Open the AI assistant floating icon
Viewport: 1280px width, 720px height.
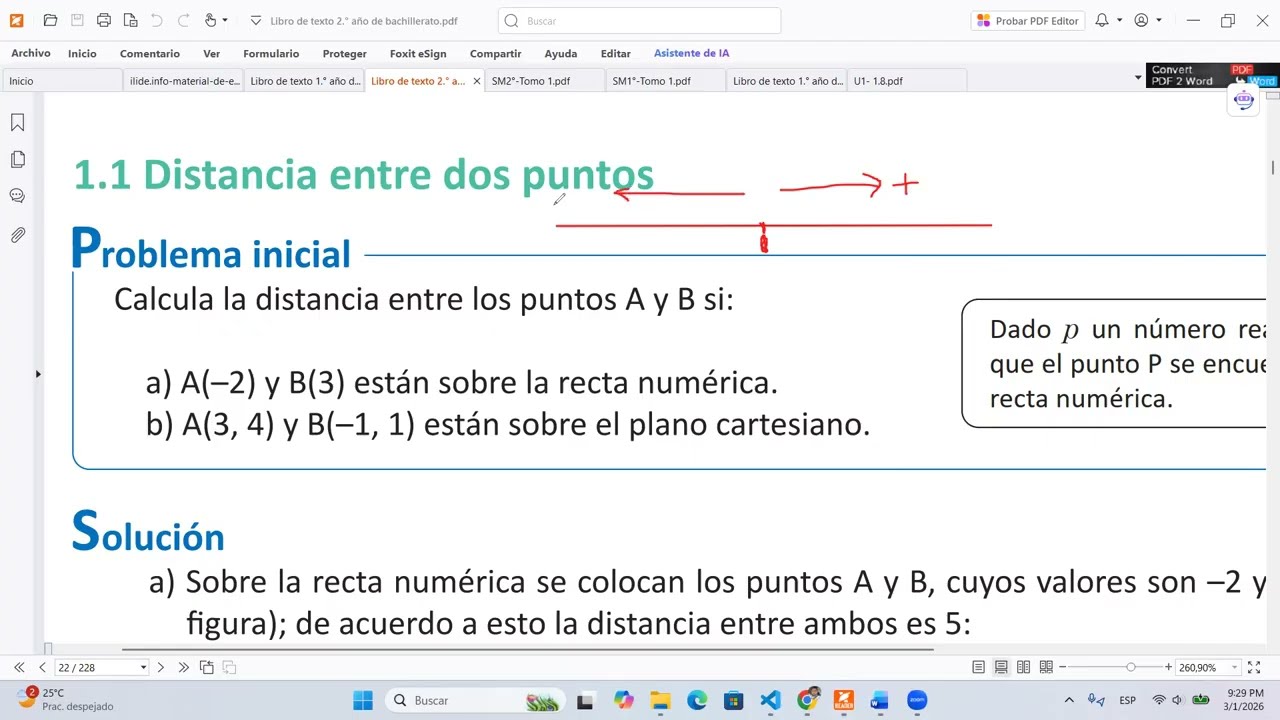pos(1244,100)
